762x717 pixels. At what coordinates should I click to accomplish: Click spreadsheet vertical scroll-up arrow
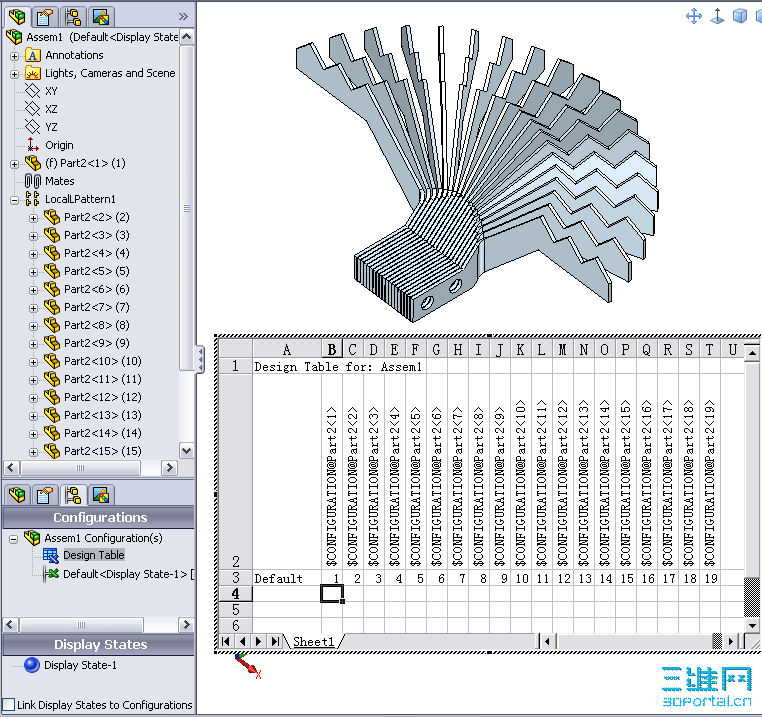pos(752,352)
